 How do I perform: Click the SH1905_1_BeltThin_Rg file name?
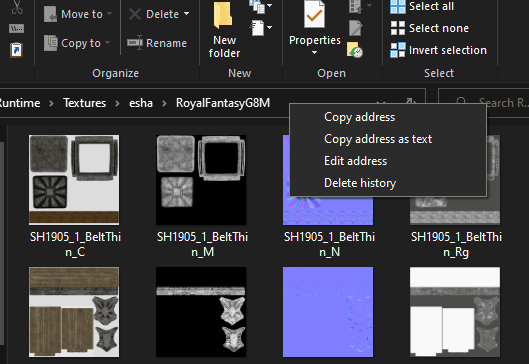(456, 244)
